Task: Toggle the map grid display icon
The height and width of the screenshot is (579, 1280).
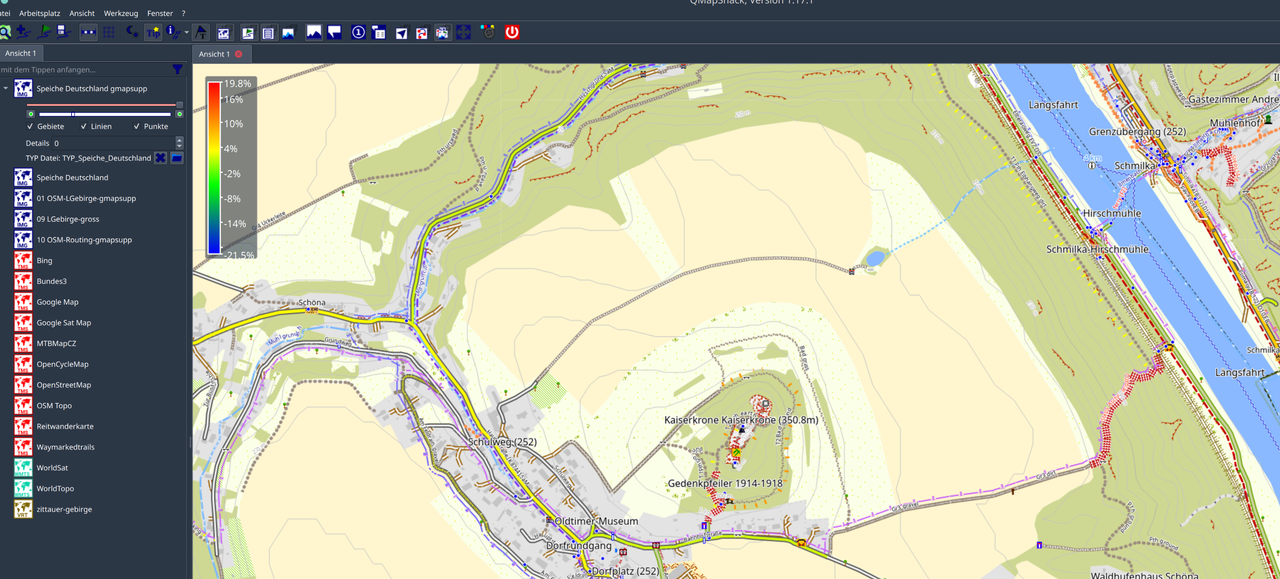Action: (x=109, y=32)
